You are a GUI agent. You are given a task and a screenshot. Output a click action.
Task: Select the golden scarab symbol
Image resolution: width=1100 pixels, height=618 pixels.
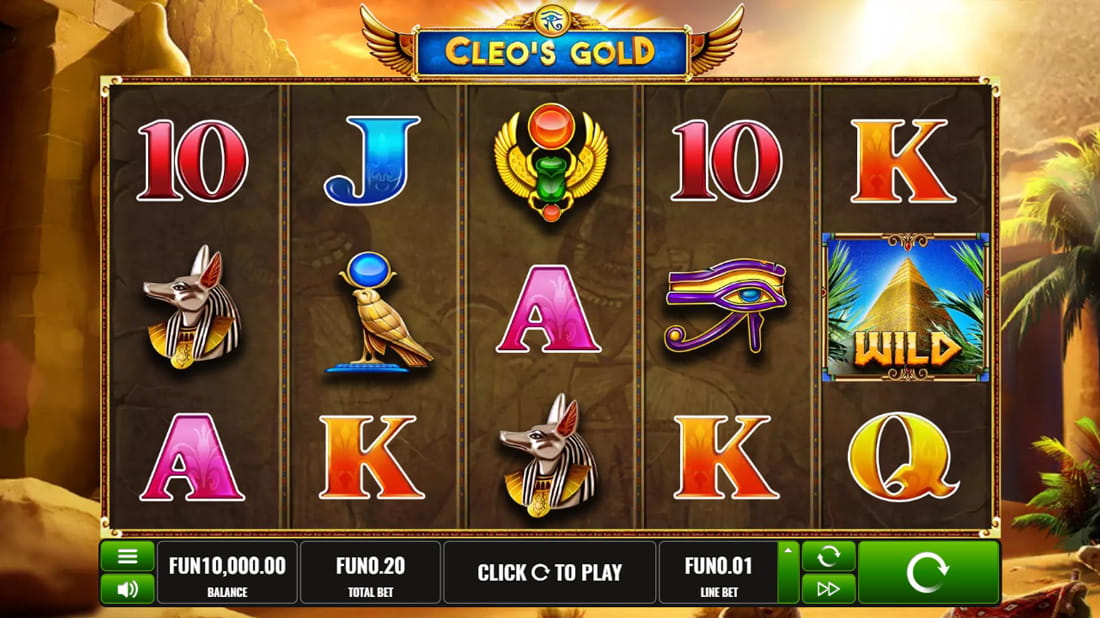pyautogui.click(x=551, y=162)
